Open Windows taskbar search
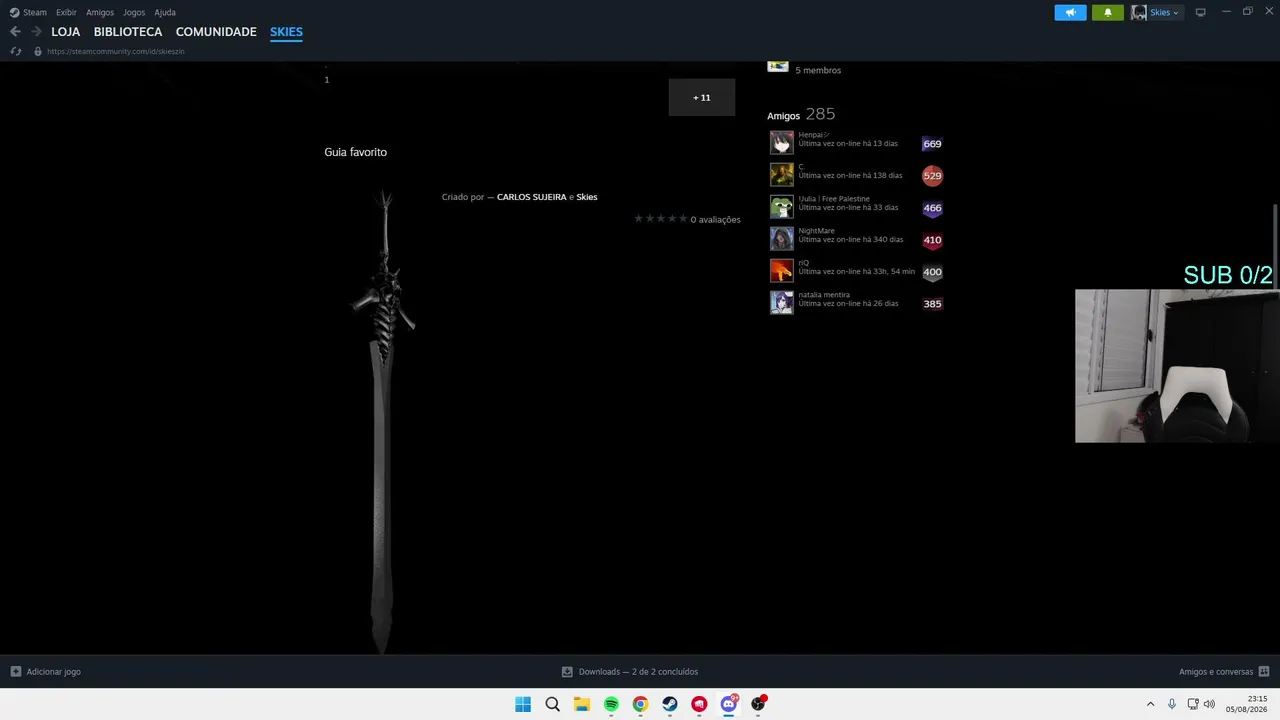Screen dimensions: 1280x720 point(552,704)
